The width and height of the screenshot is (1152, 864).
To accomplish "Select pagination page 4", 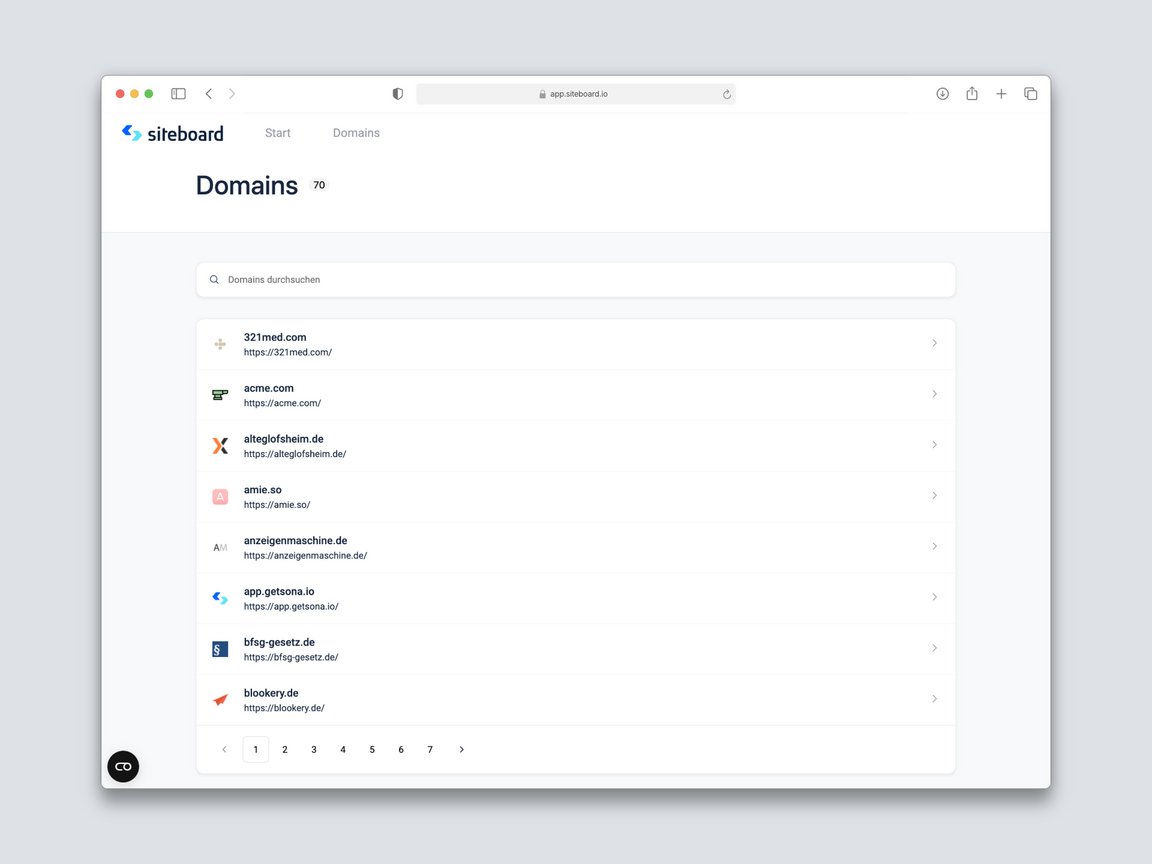I will click(343, 749).
